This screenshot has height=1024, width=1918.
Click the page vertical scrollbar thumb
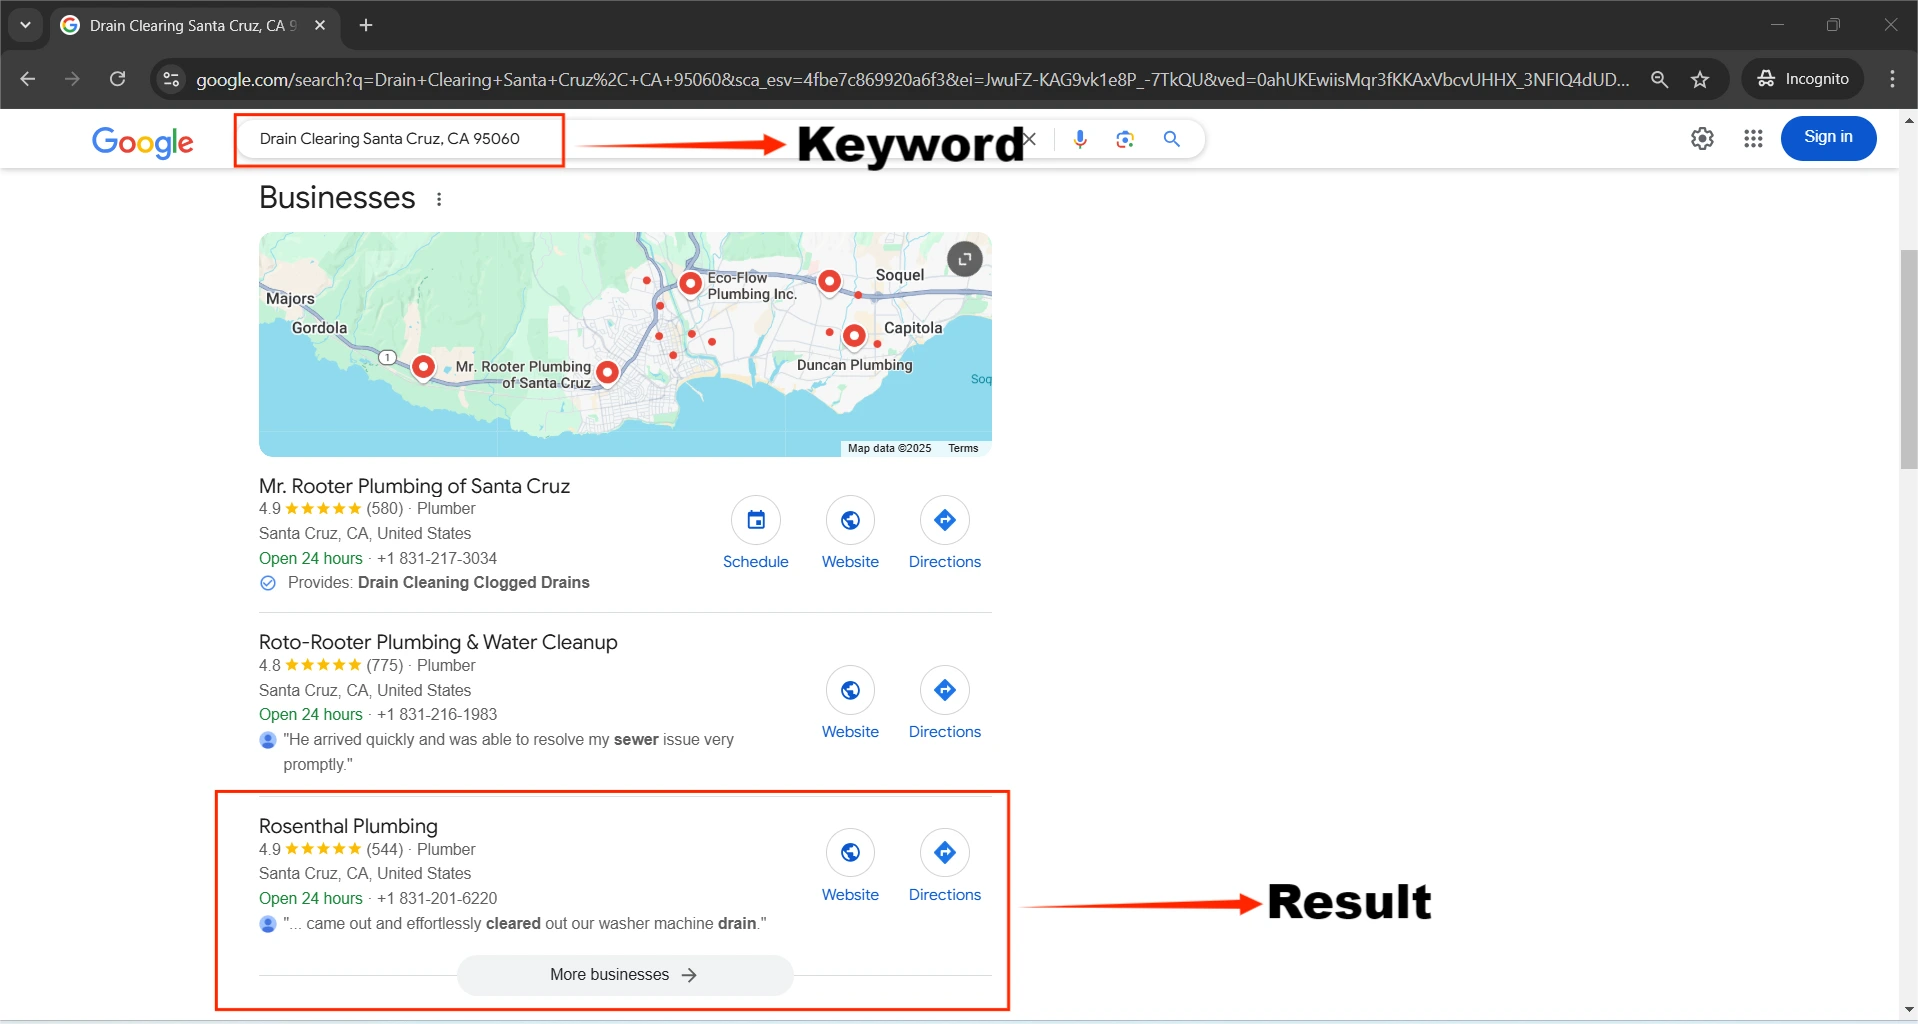[x=1909, y=360]
